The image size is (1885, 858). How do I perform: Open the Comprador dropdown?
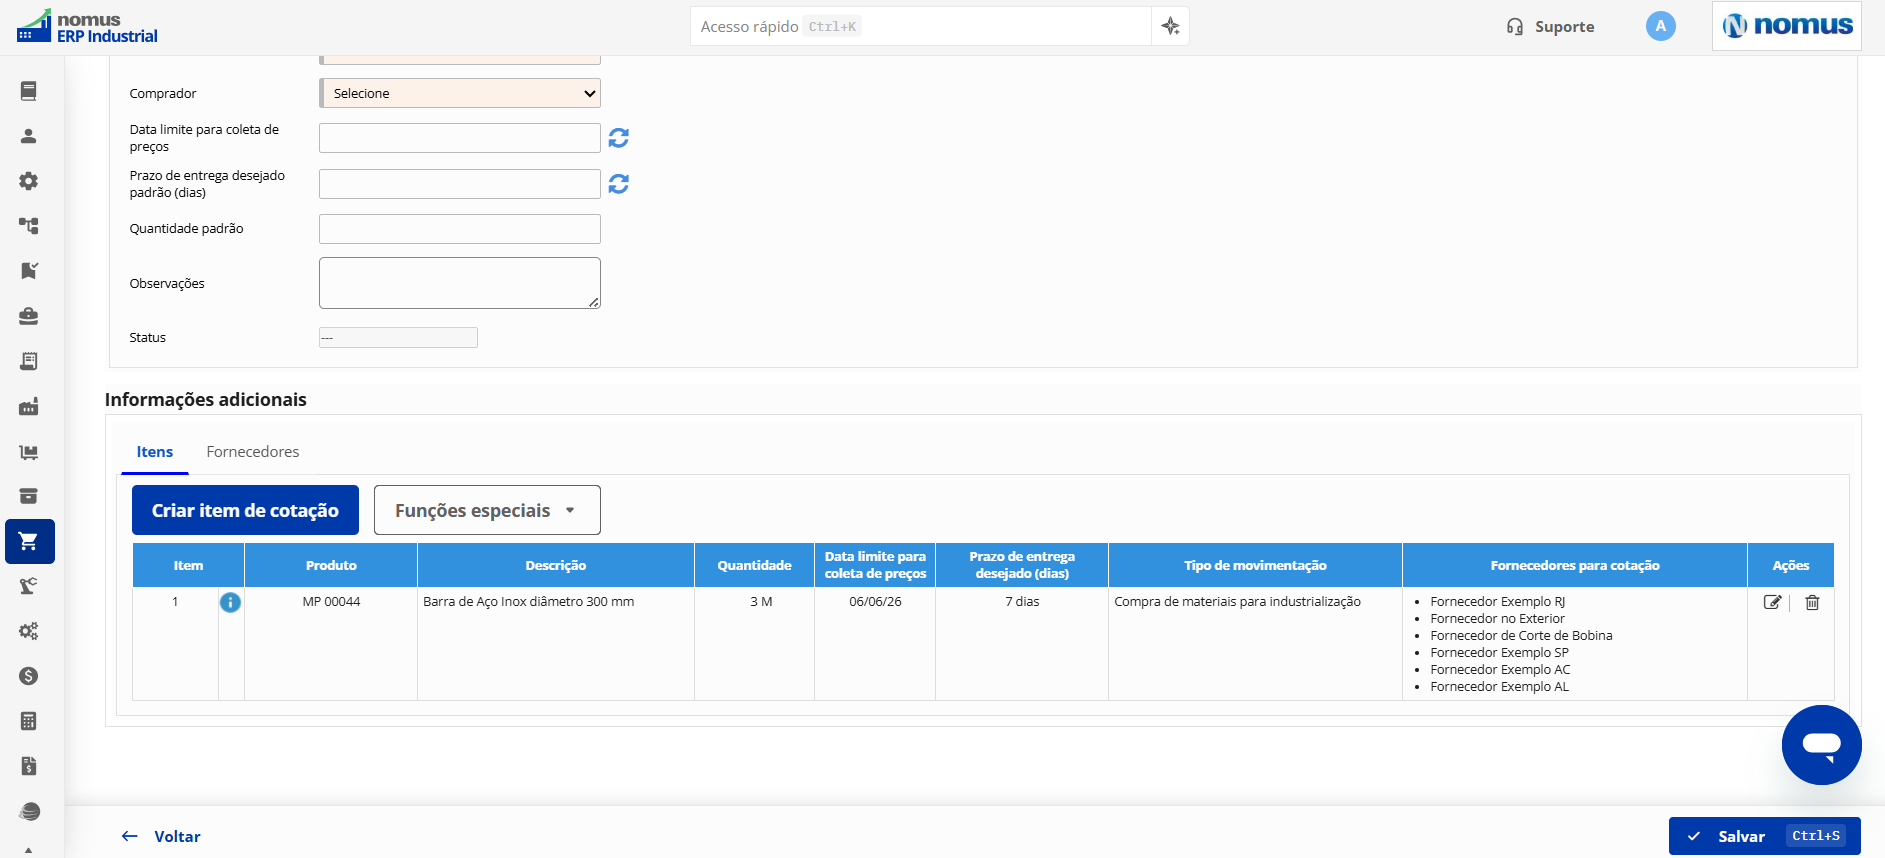(x=460, y=93)
